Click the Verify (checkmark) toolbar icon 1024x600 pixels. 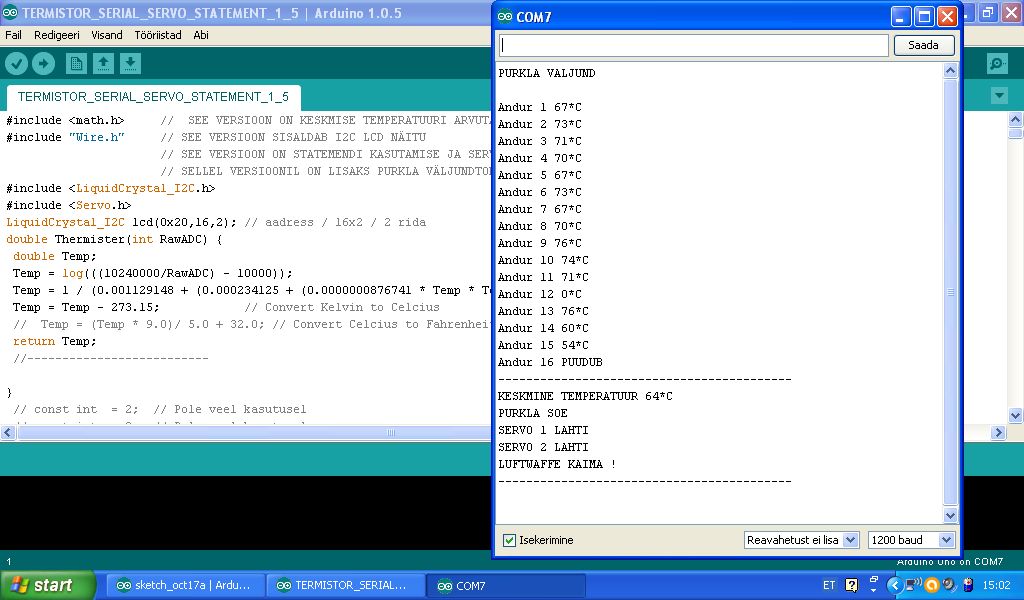17,64
